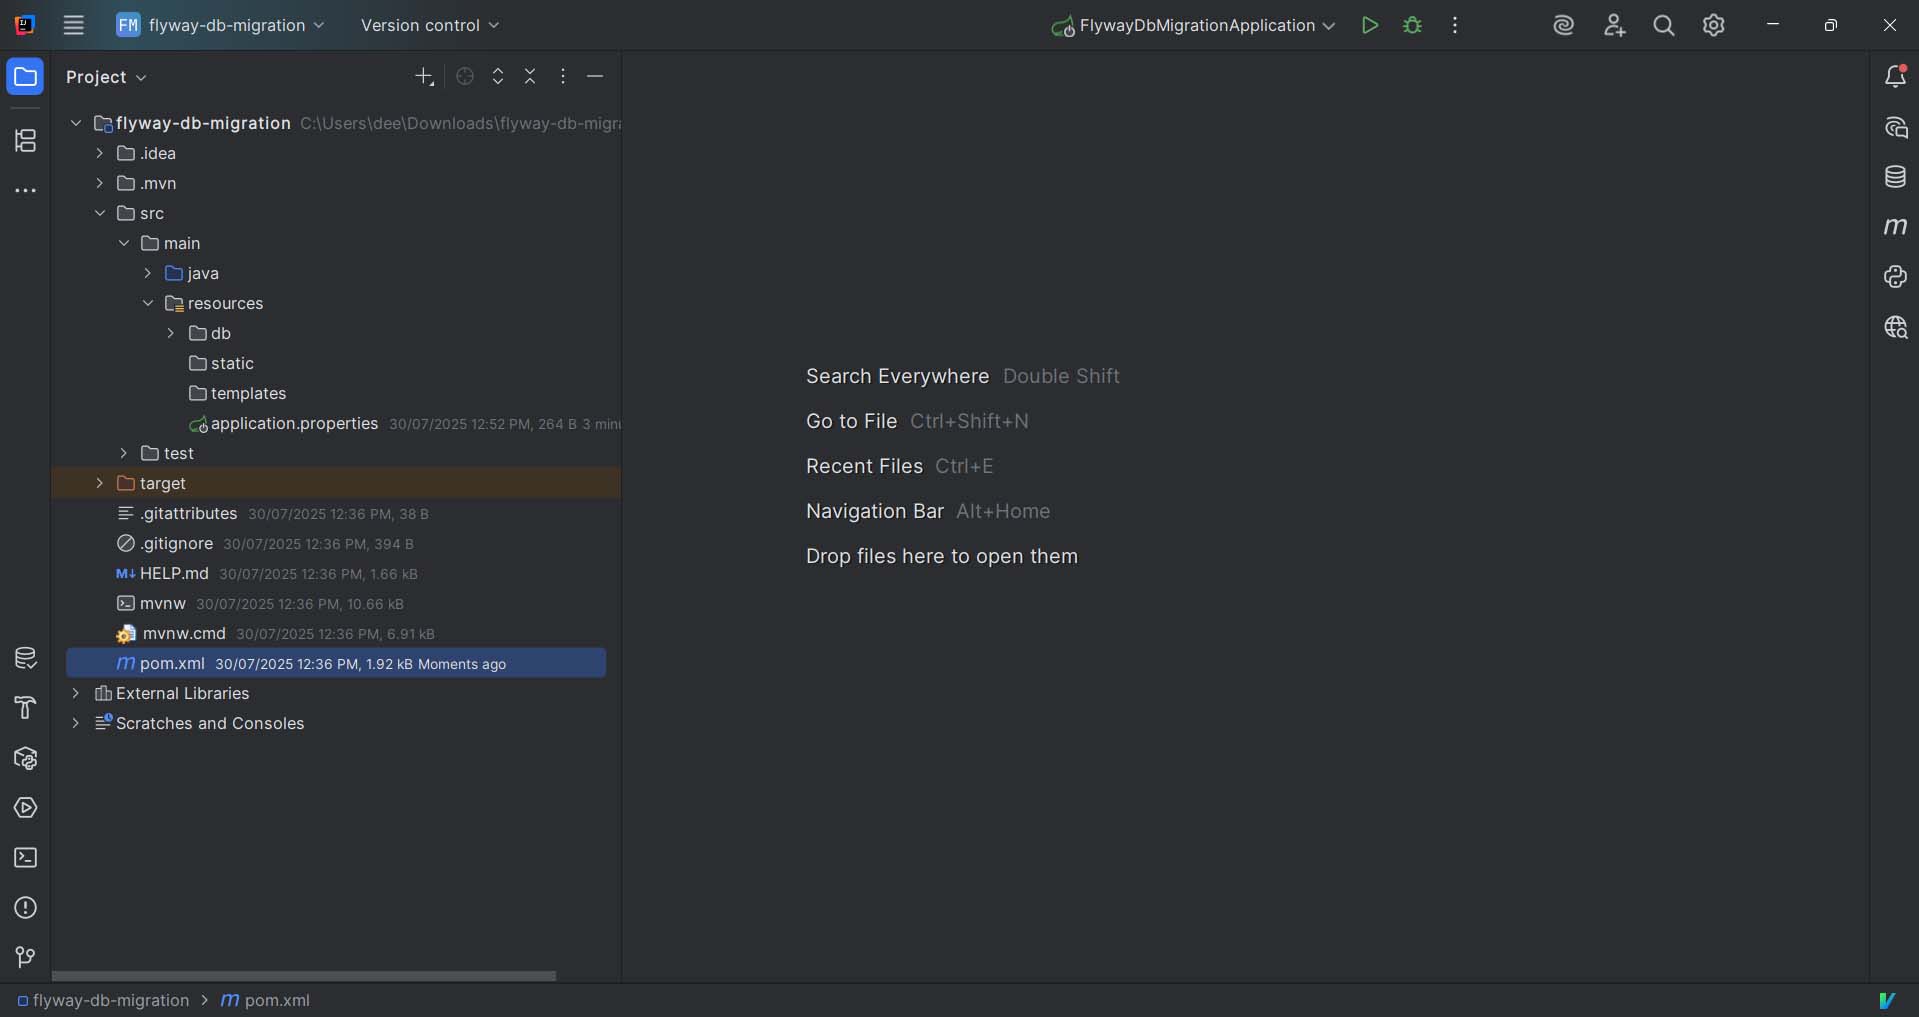
Task: Run FlywayDbMigrationApplication with the play button
Action: [1370, 26]
